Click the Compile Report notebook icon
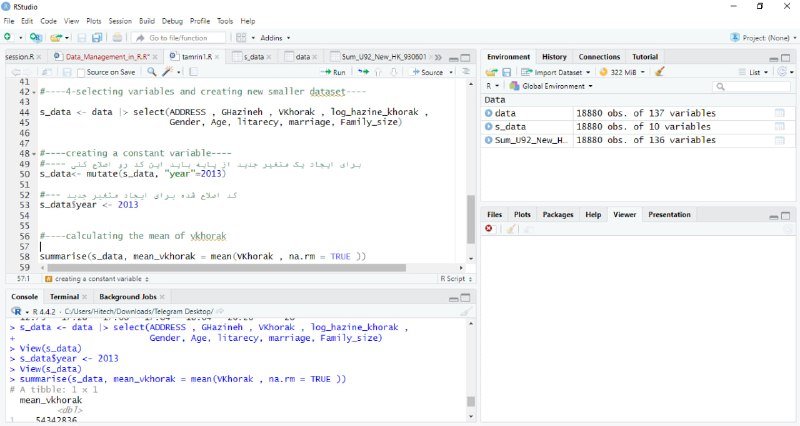Screen dimensions: 800x426 coord(194,72)
